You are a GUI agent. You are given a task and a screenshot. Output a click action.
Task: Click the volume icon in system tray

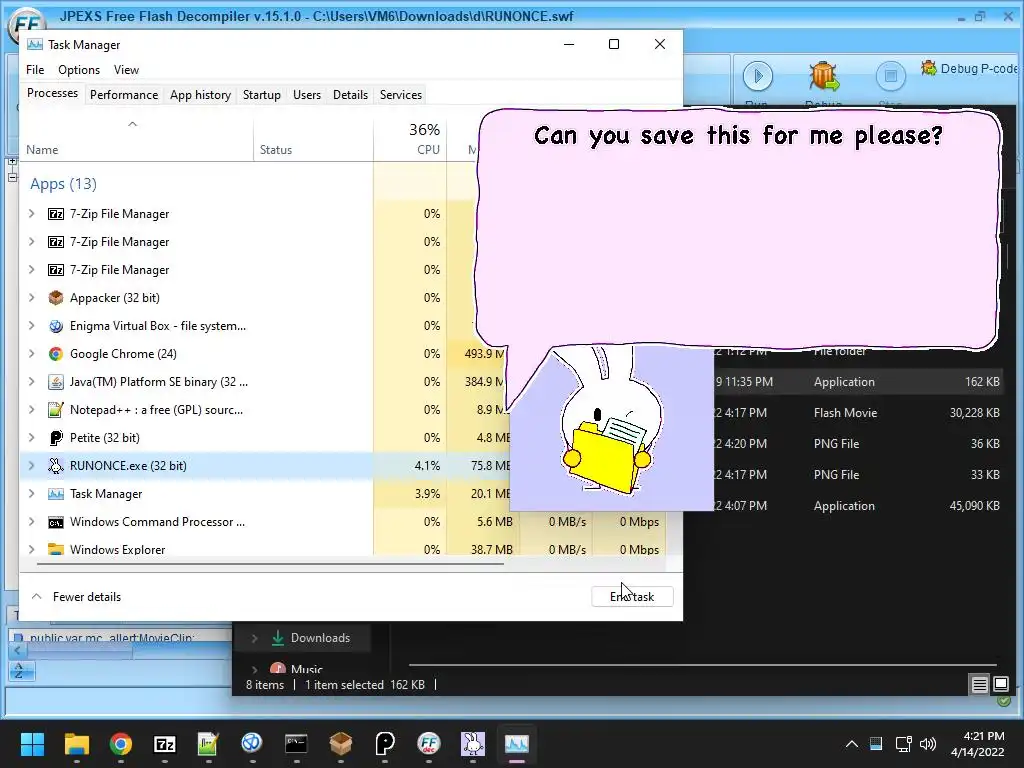[927, 744]
